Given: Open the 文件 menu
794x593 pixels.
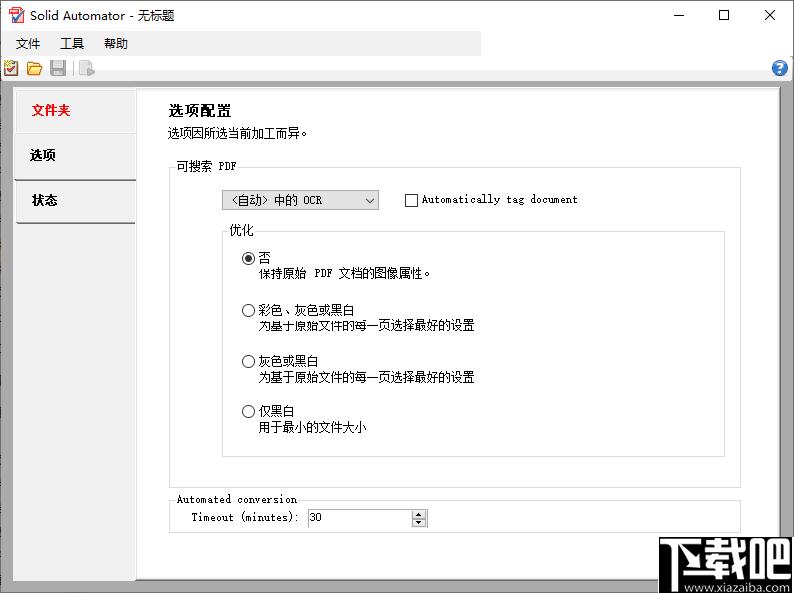Looking at the screenshot, I should click(28, 44).
